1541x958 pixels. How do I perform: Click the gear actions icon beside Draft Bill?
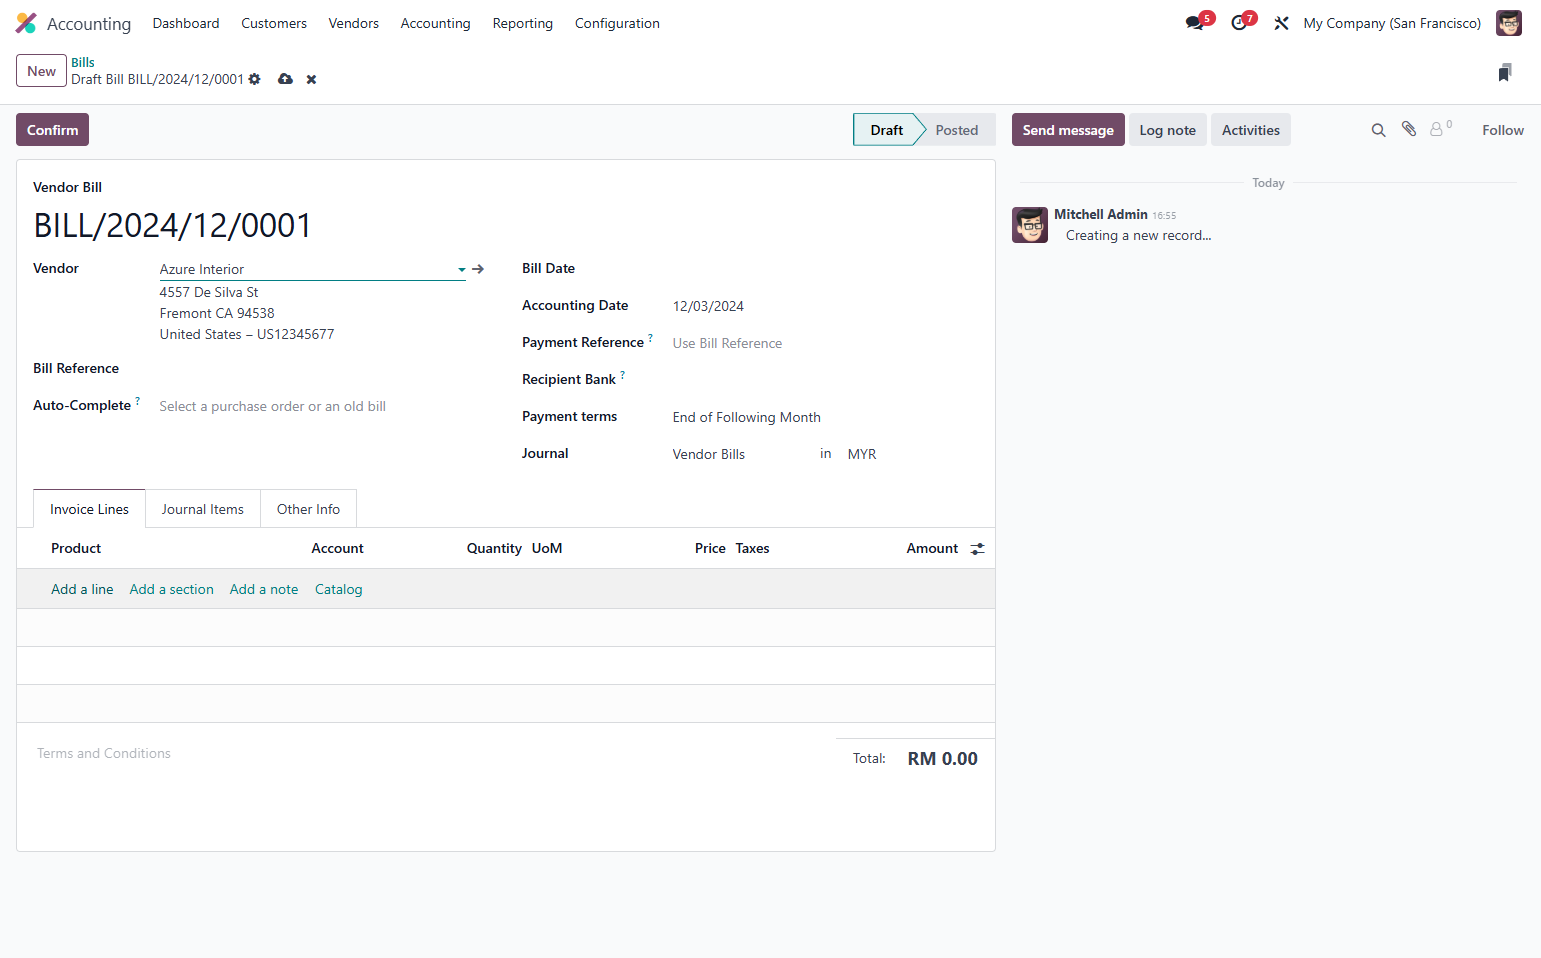click(255, 79)
